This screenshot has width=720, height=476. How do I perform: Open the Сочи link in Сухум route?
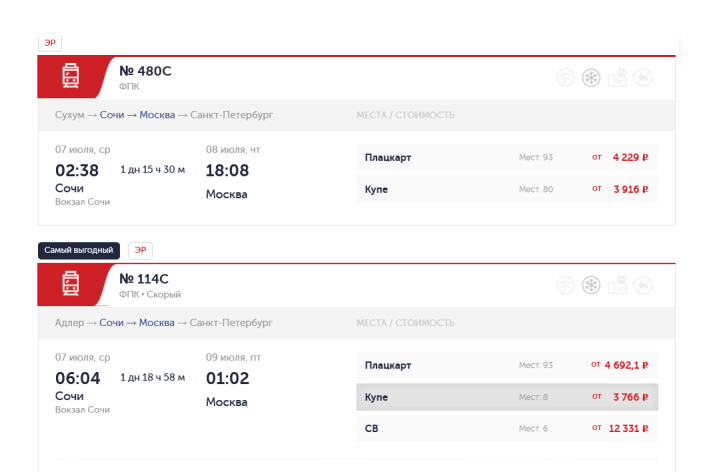pos(112,115)
